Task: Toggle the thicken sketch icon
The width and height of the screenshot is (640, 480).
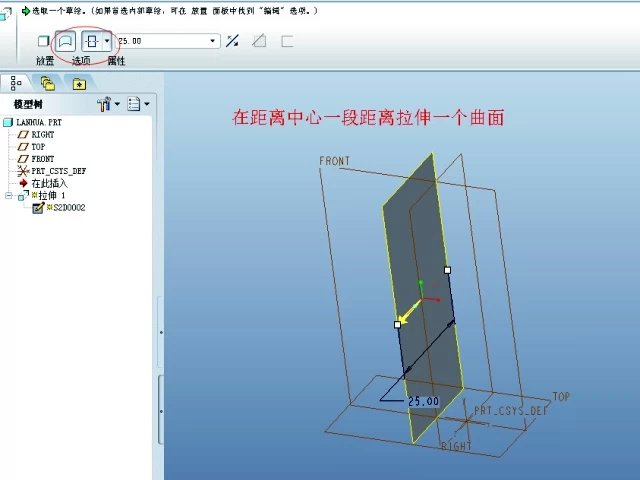Action: pos(287,42)
